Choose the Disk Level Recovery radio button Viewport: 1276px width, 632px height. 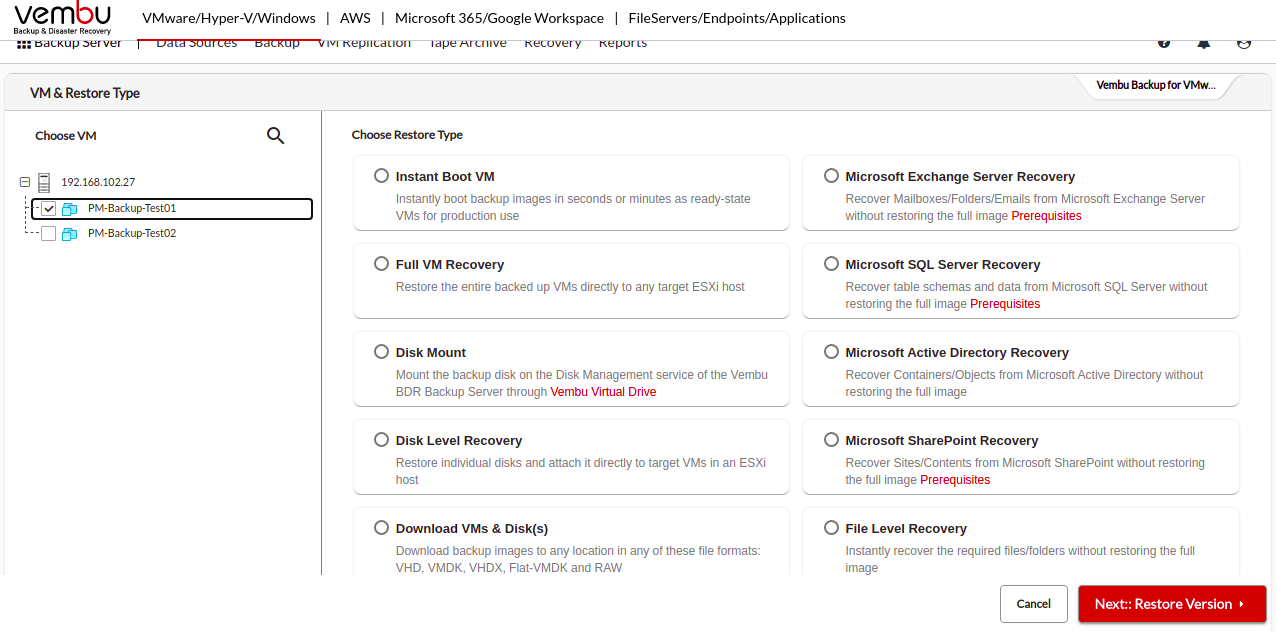click(381, 440)
